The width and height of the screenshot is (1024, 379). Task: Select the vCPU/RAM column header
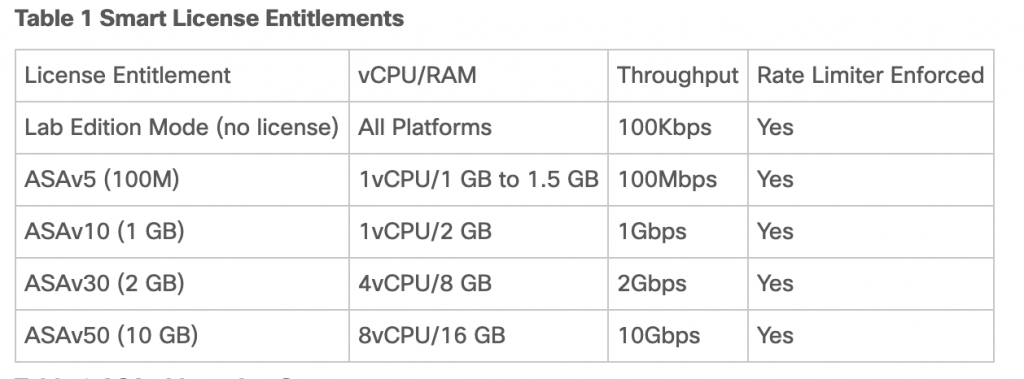tap(417, 75)
